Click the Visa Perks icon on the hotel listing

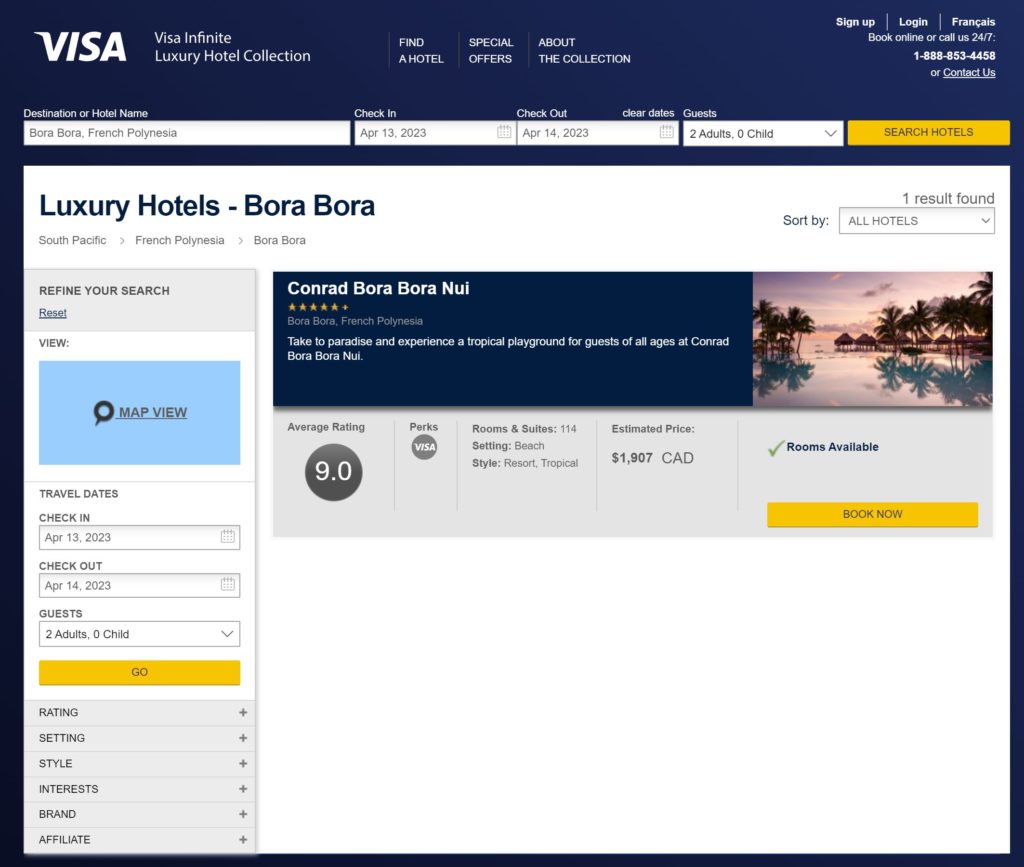(x=424, y=448)
